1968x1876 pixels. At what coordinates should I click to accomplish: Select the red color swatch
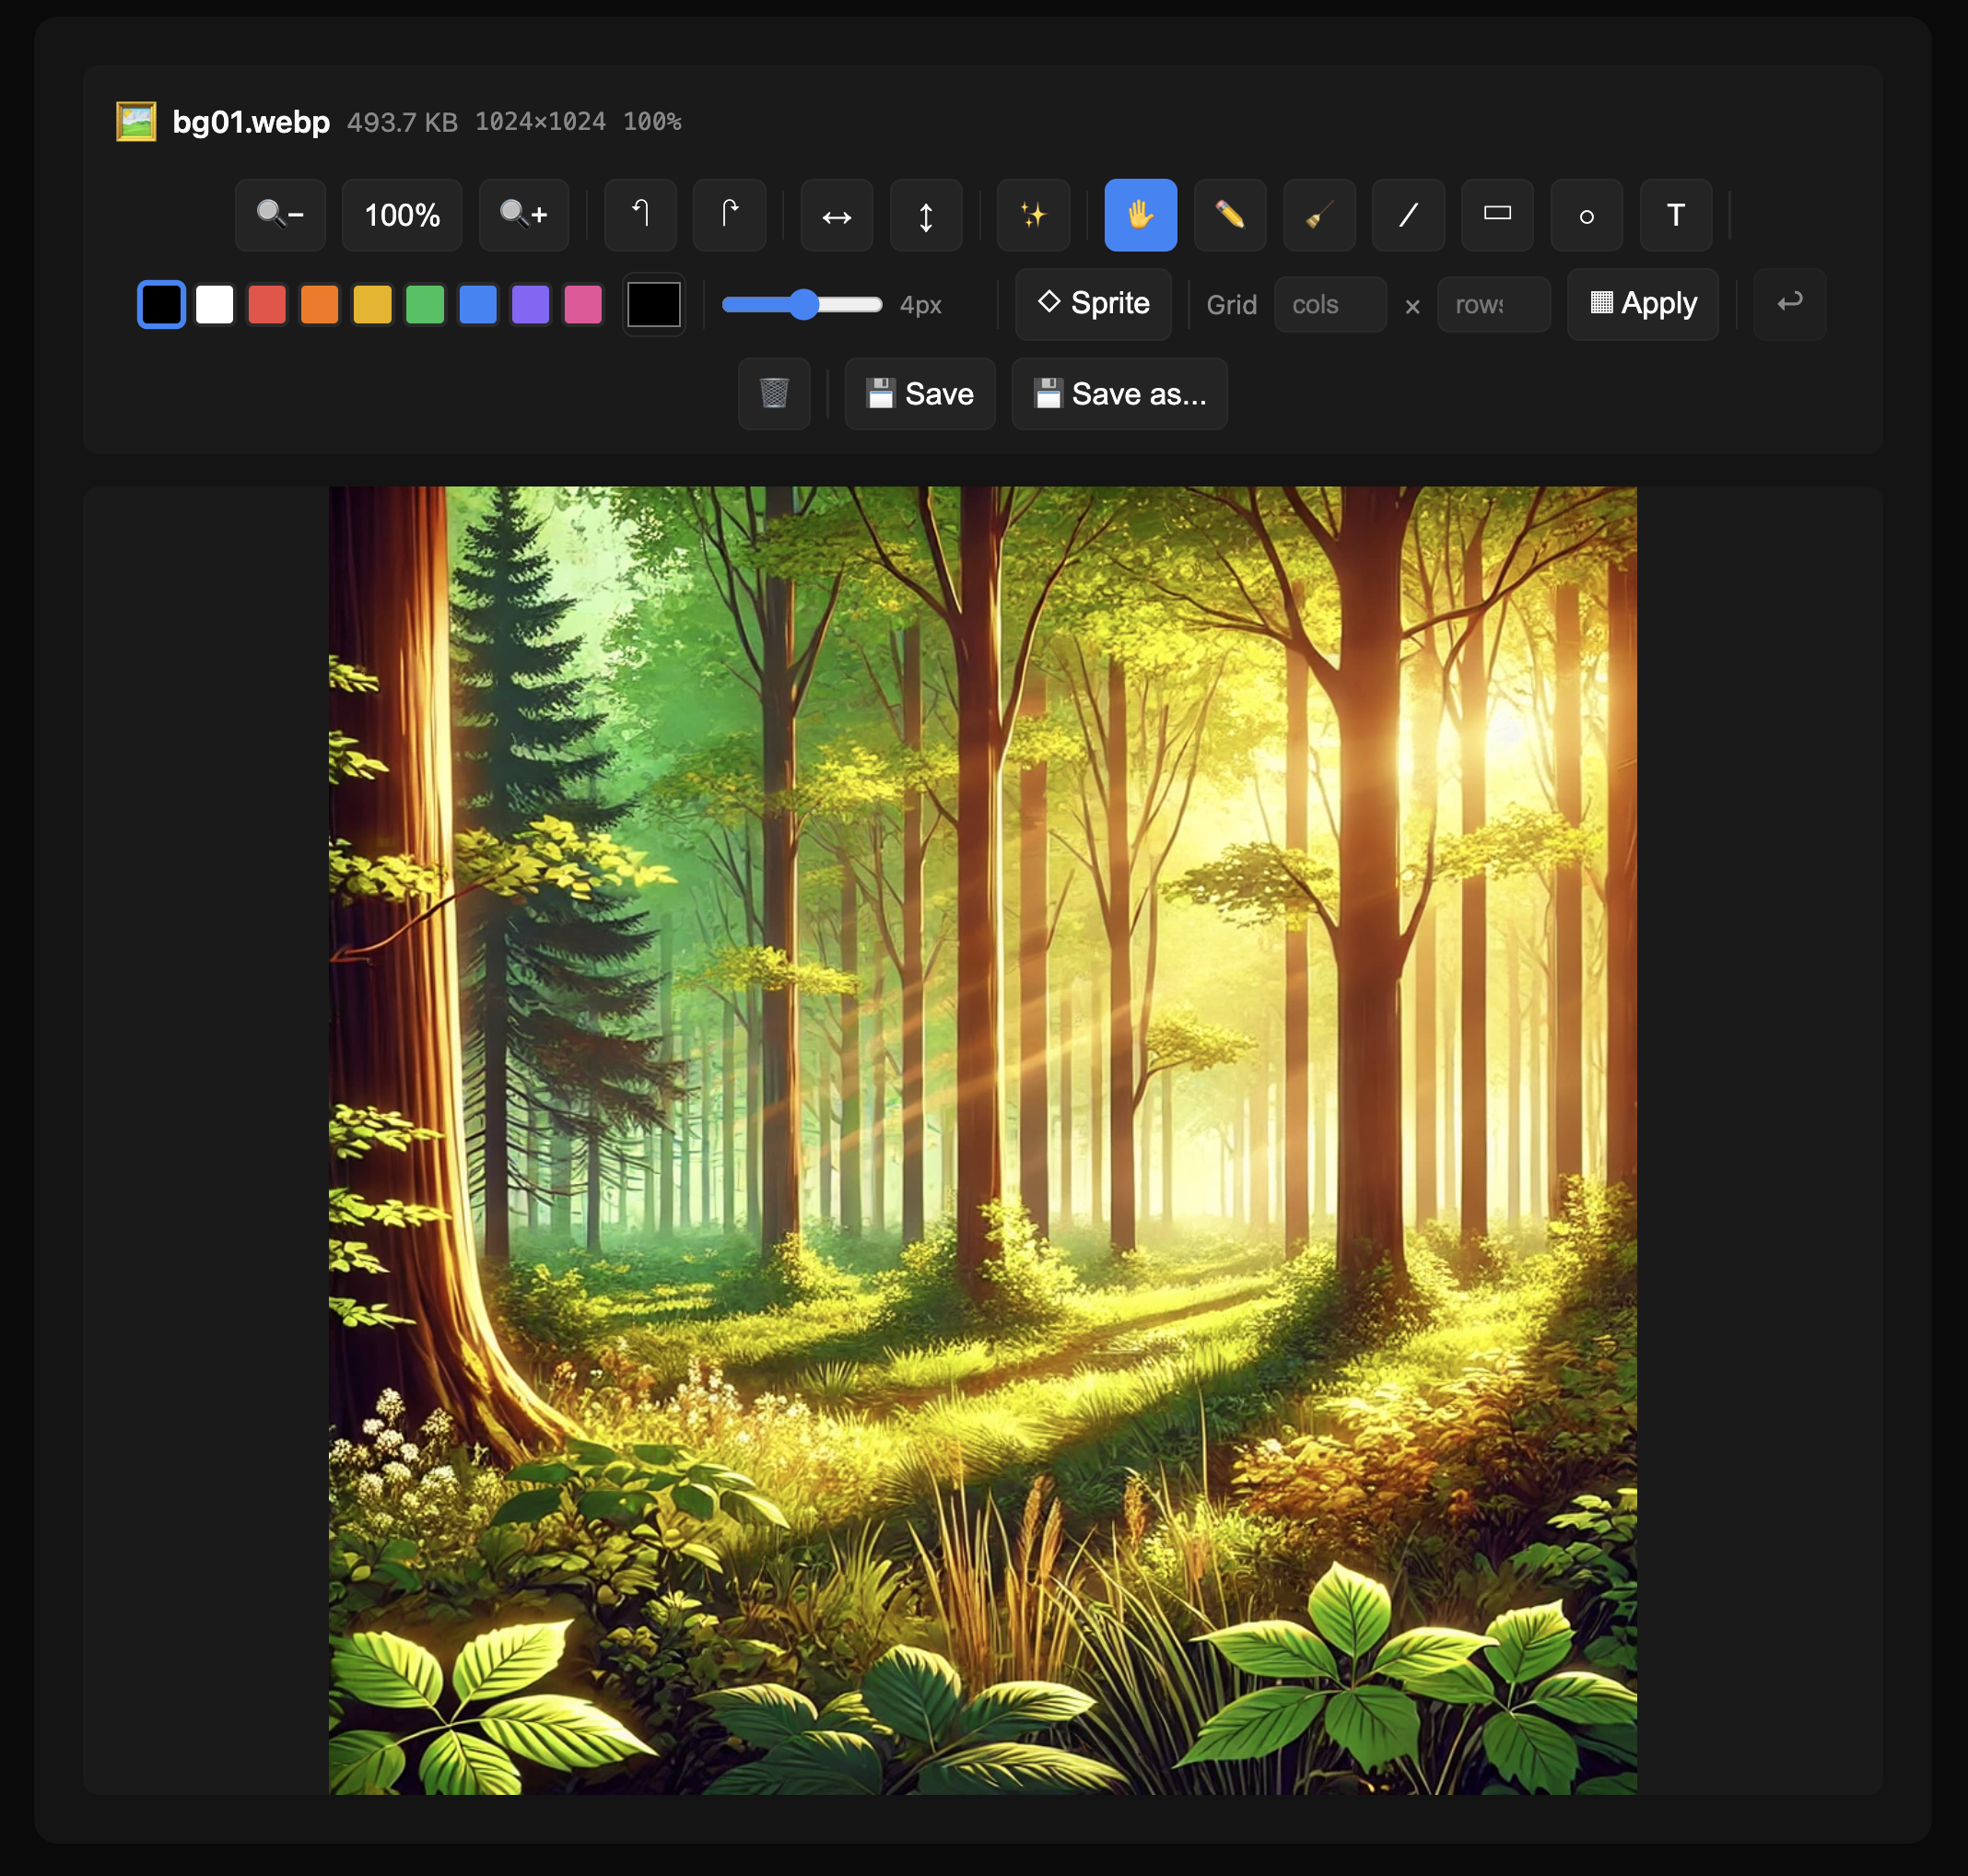click(267, 304)
